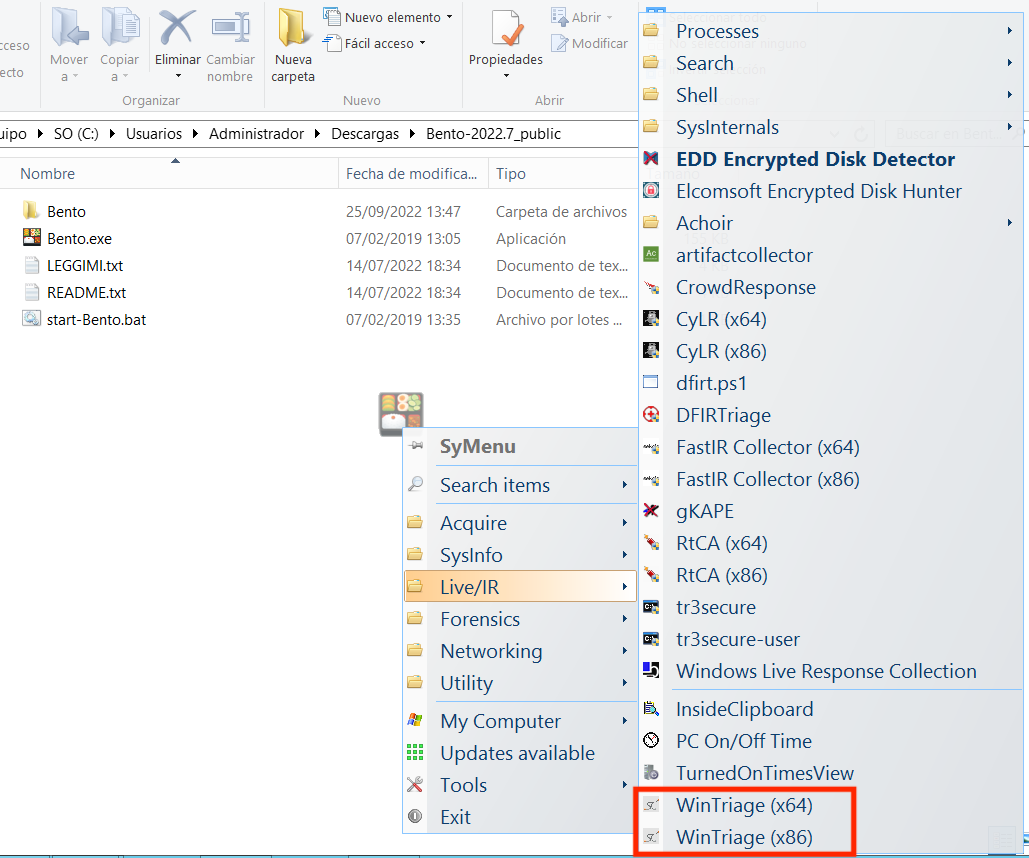Open the Utility menu entry

[520, 683]
